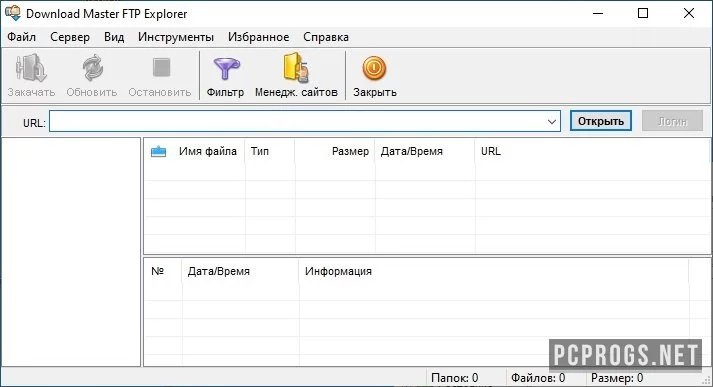Click the orange Закрыть power icon

pyautogui.click(x=374, y=68)
